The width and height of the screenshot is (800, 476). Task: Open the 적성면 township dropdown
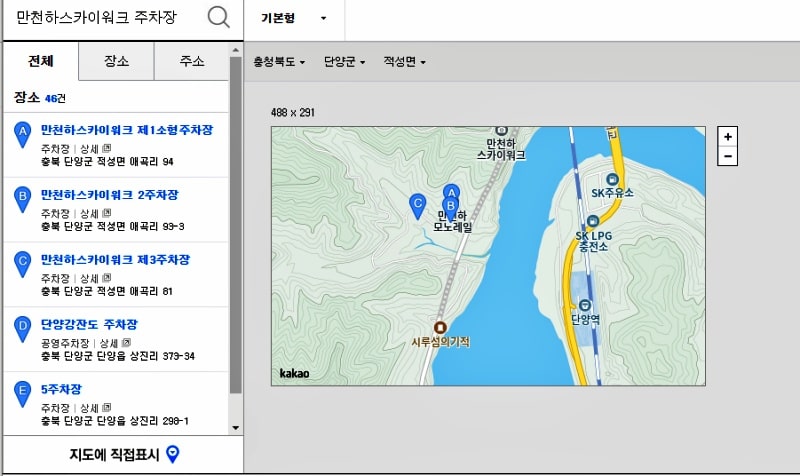point(405,62)
